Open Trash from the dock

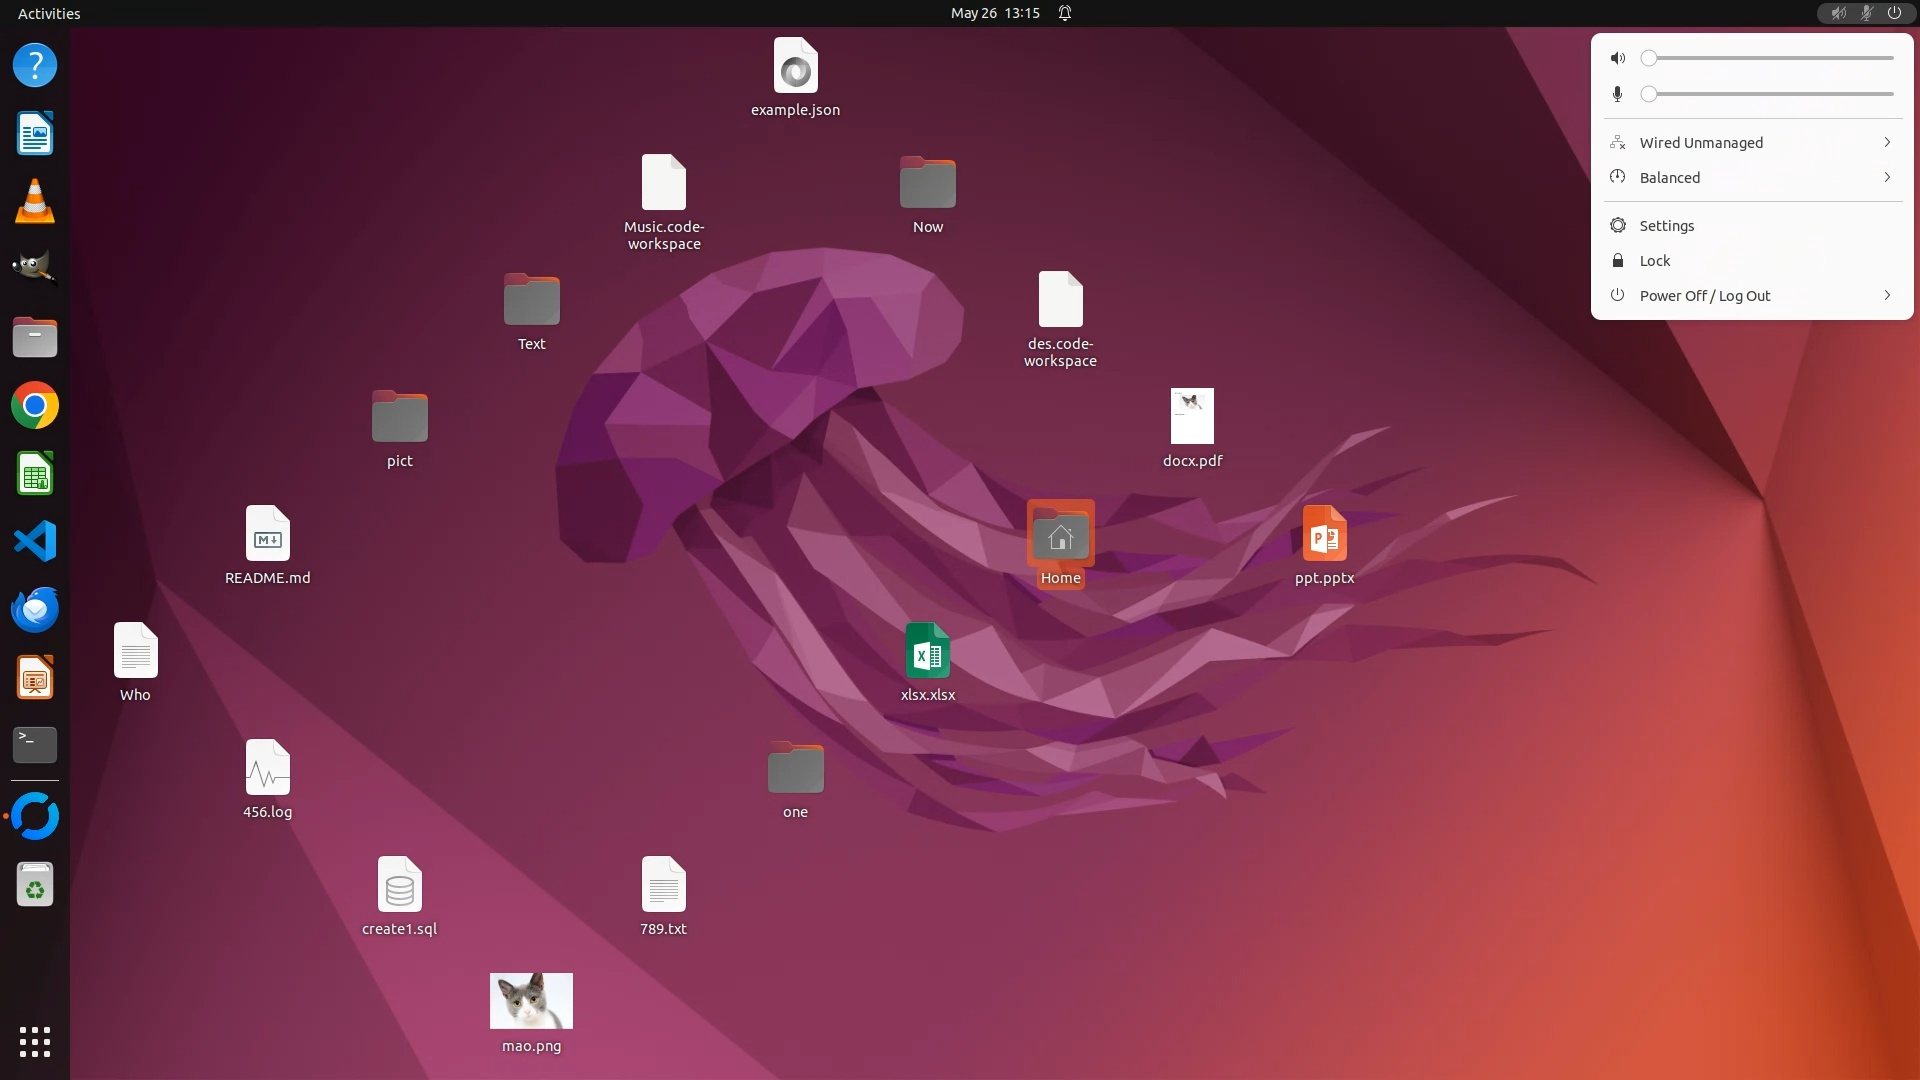pyautogui.click(x=35, y=885)
